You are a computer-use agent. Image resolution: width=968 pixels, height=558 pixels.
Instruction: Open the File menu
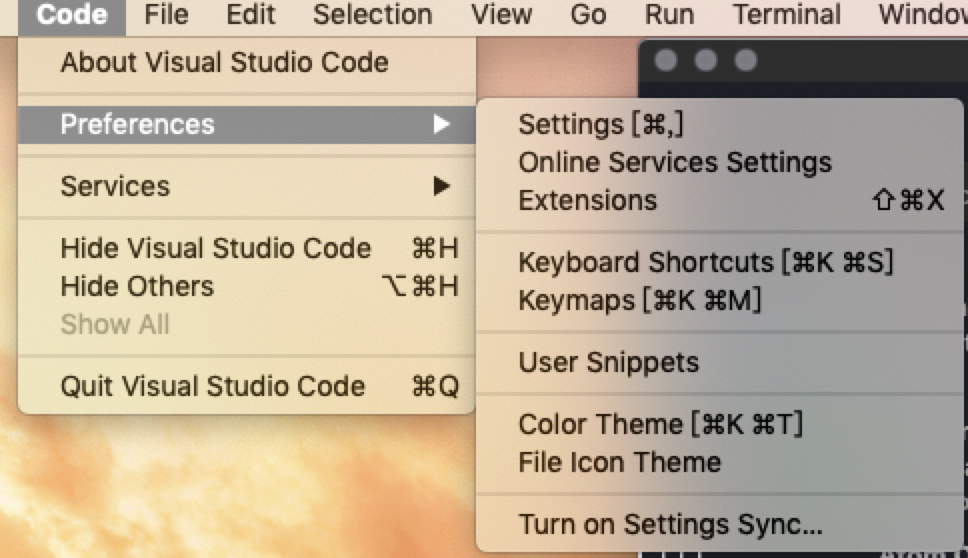tap(166, 15)
